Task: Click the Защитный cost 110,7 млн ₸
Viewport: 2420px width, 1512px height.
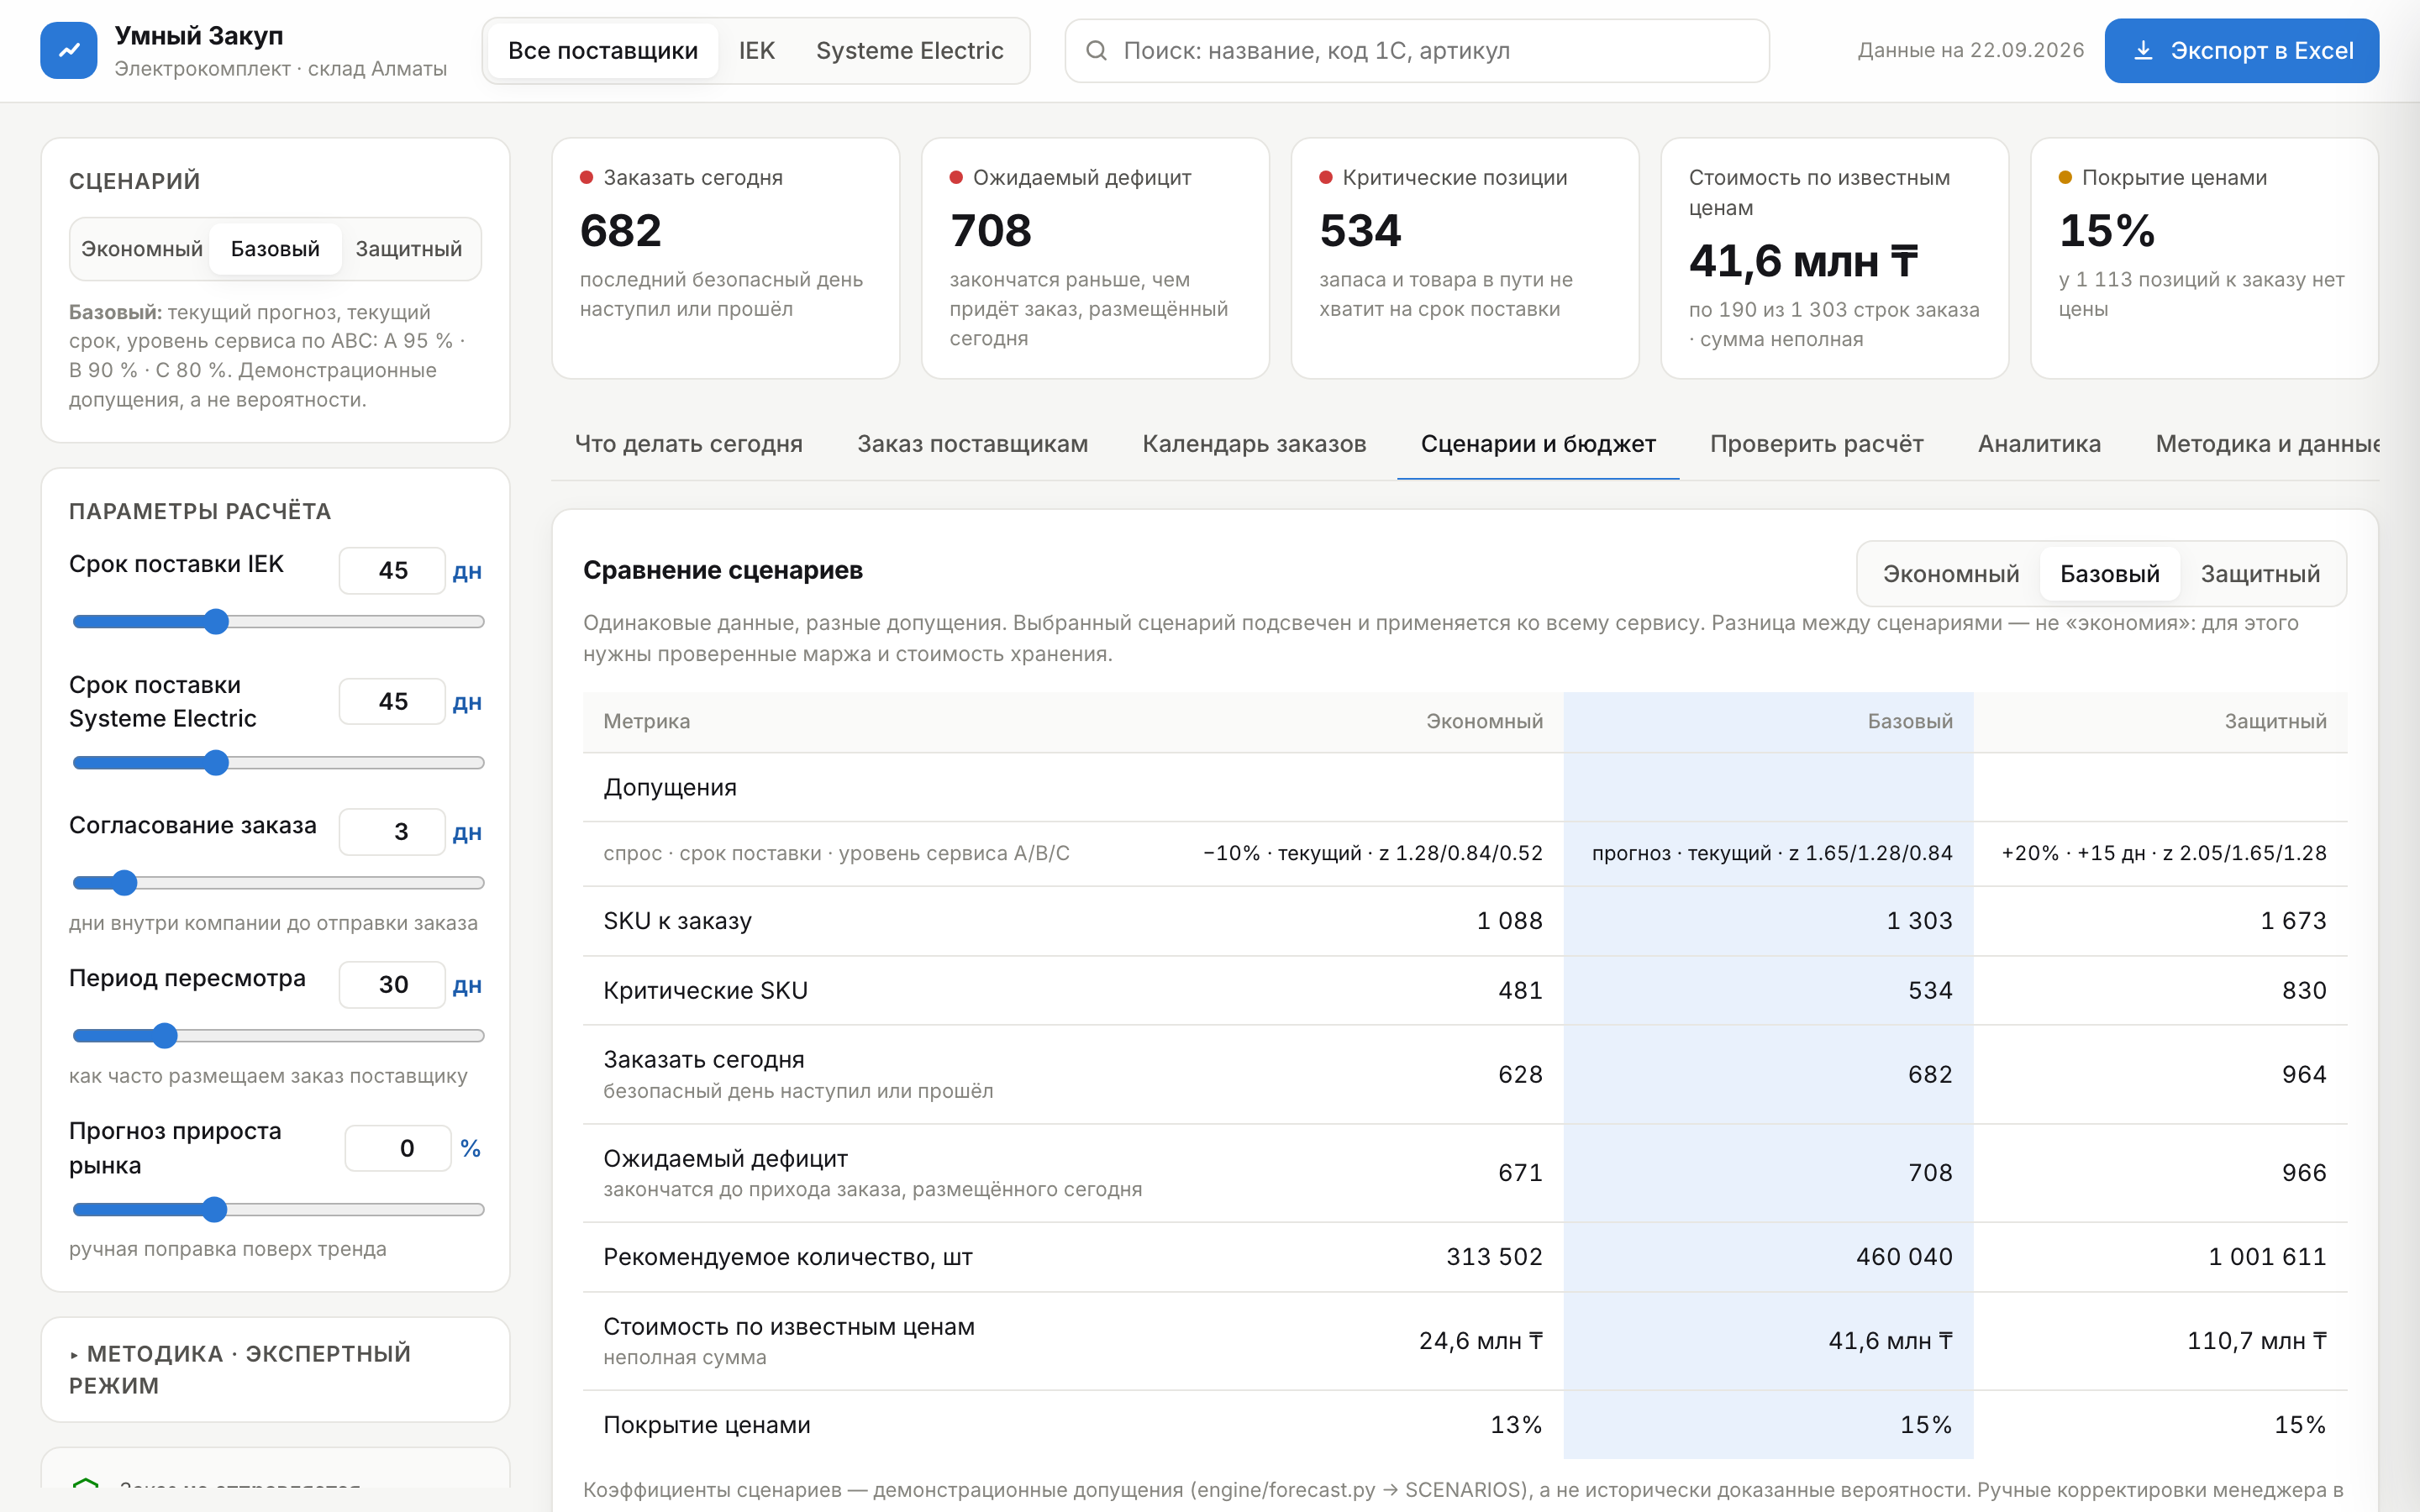Action: click(2256, 1340)
